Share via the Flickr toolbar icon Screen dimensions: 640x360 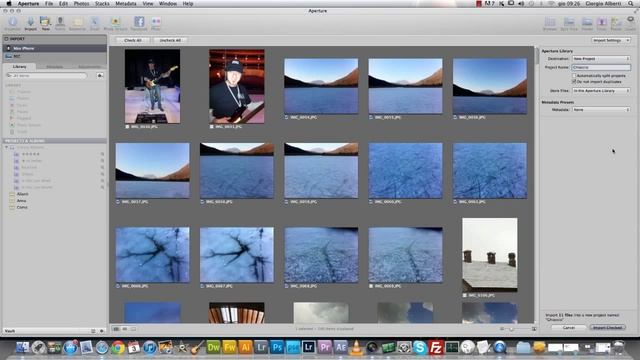[156, 23]
